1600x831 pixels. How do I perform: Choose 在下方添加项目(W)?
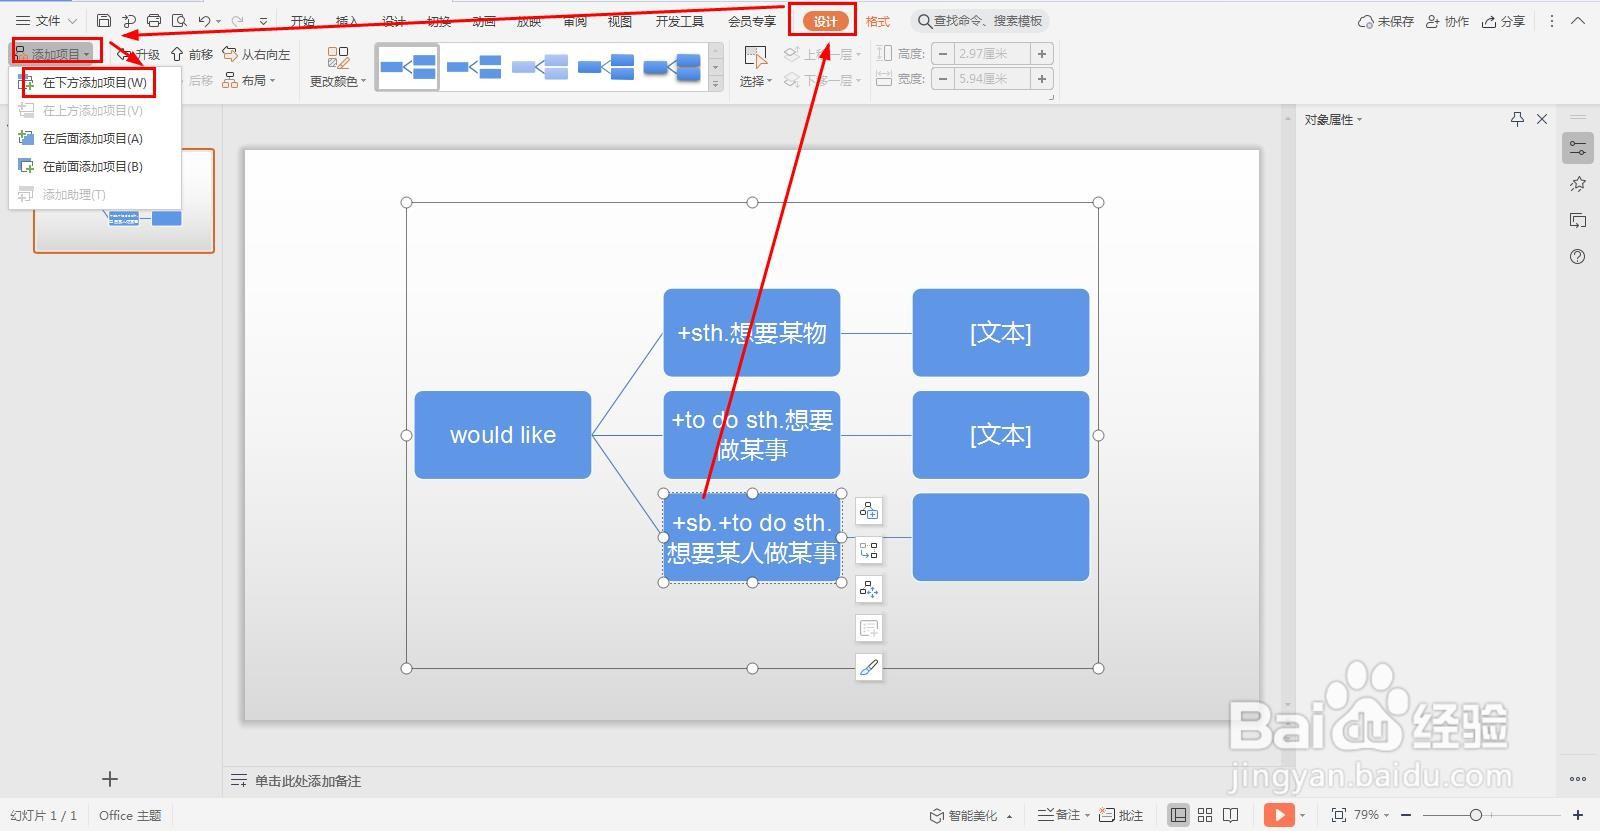coord(94,82)
